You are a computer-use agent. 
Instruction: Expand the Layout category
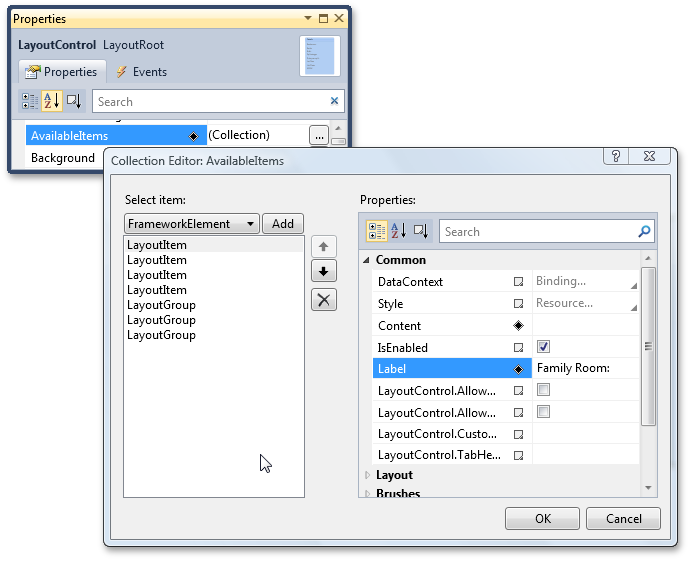(x=367, y=475)
